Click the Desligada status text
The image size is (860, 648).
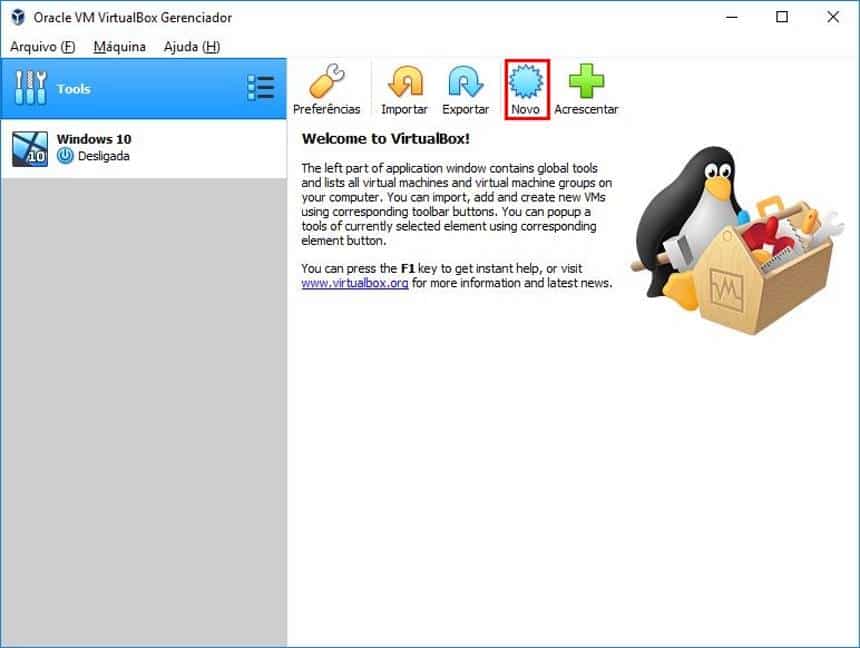click(x=104, y=156)
